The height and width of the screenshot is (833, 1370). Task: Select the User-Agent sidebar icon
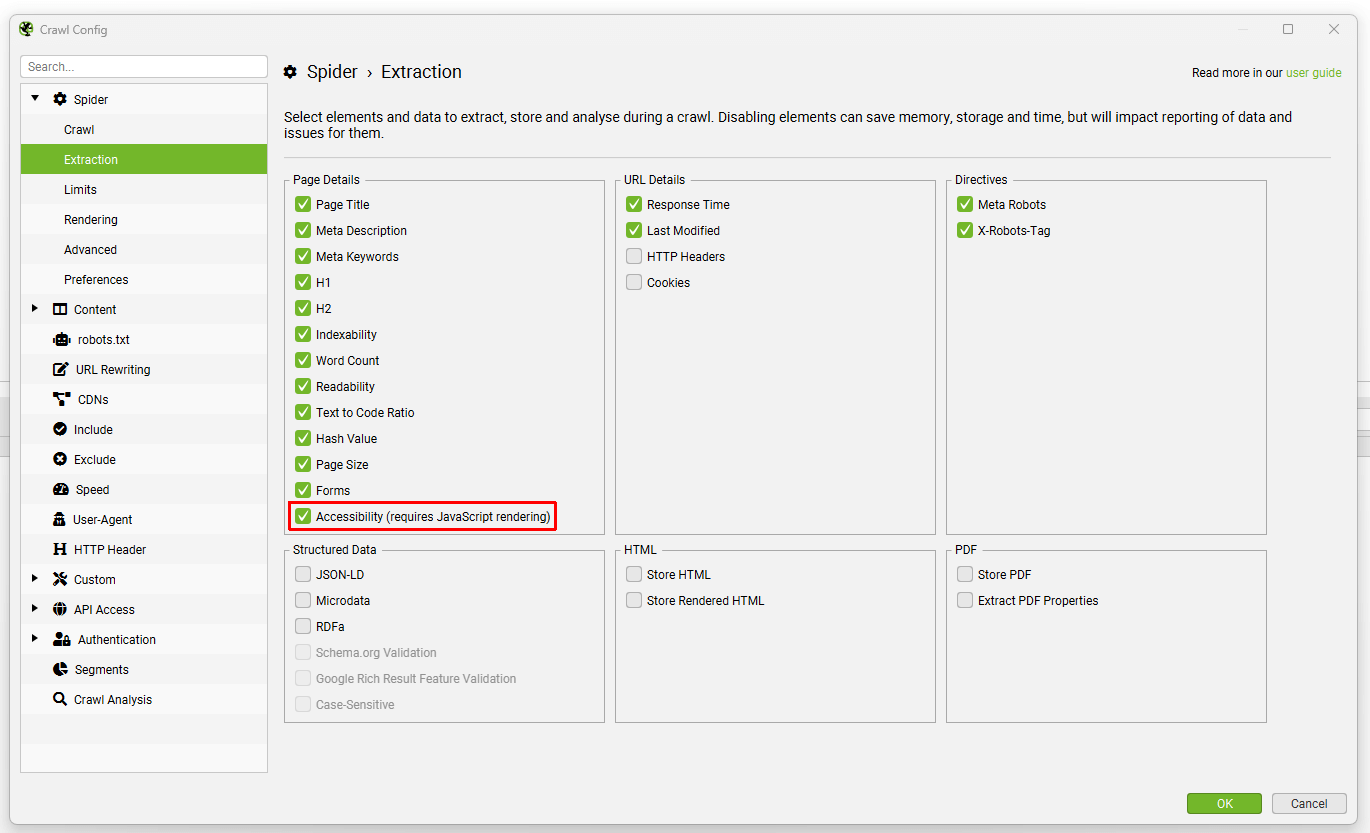point(60,519)
